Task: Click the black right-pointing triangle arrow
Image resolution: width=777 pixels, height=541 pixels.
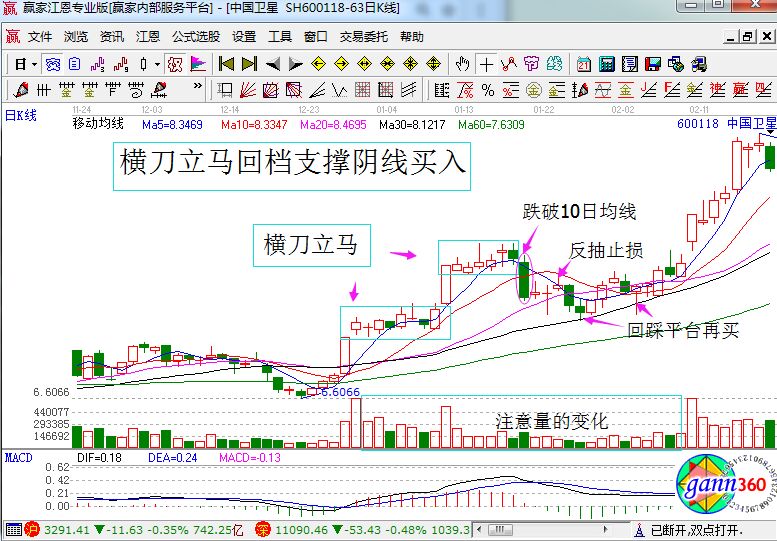Action: [x=295, y=64]
